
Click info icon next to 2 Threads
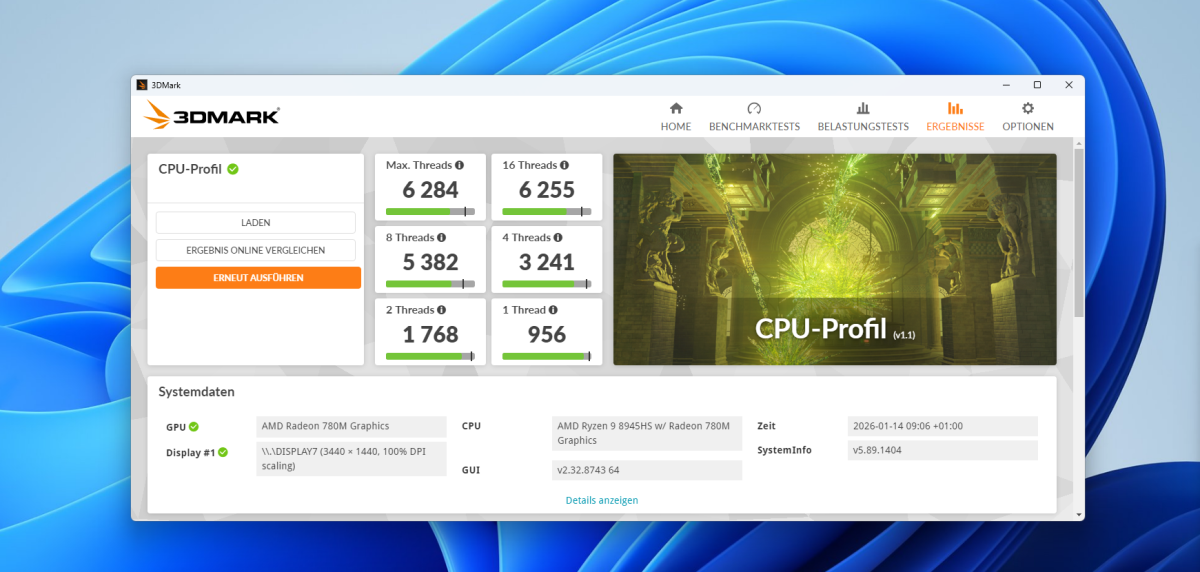[x=442, y=309]
